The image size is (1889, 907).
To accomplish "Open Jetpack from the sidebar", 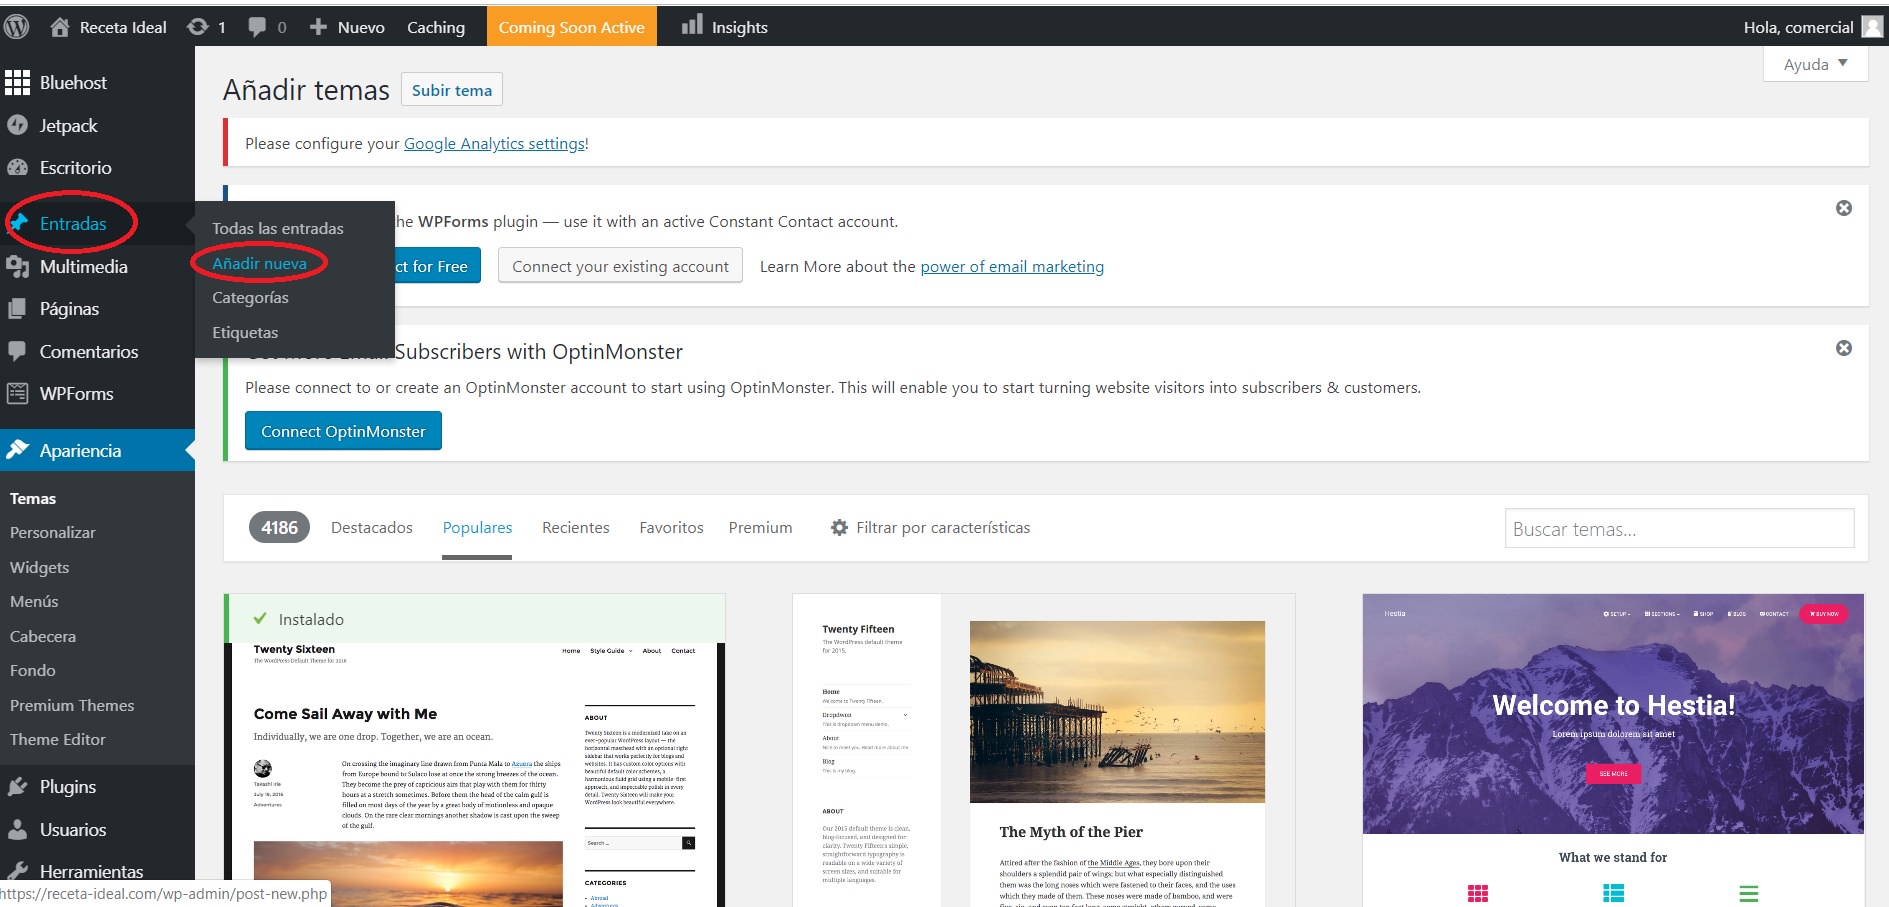I will (68, 126).
